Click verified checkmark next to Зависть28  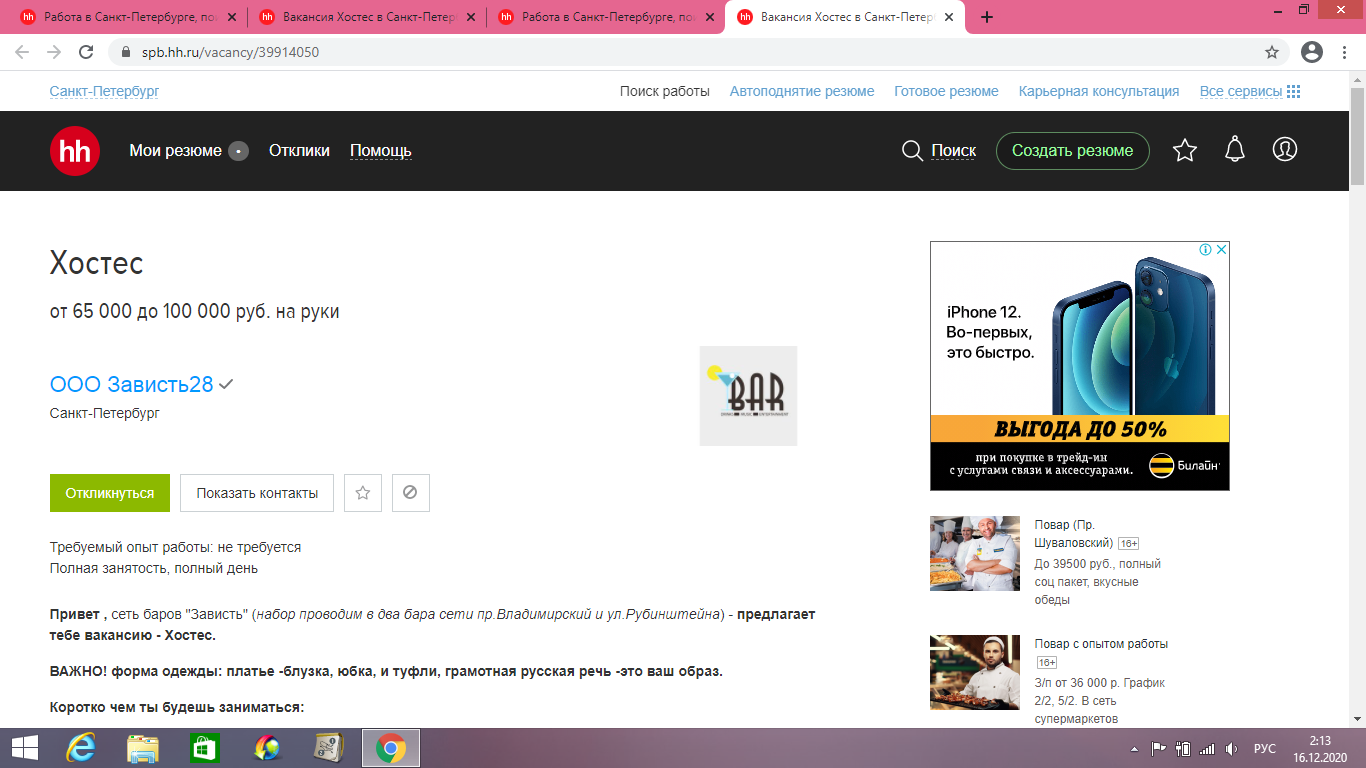pos(227,384)
